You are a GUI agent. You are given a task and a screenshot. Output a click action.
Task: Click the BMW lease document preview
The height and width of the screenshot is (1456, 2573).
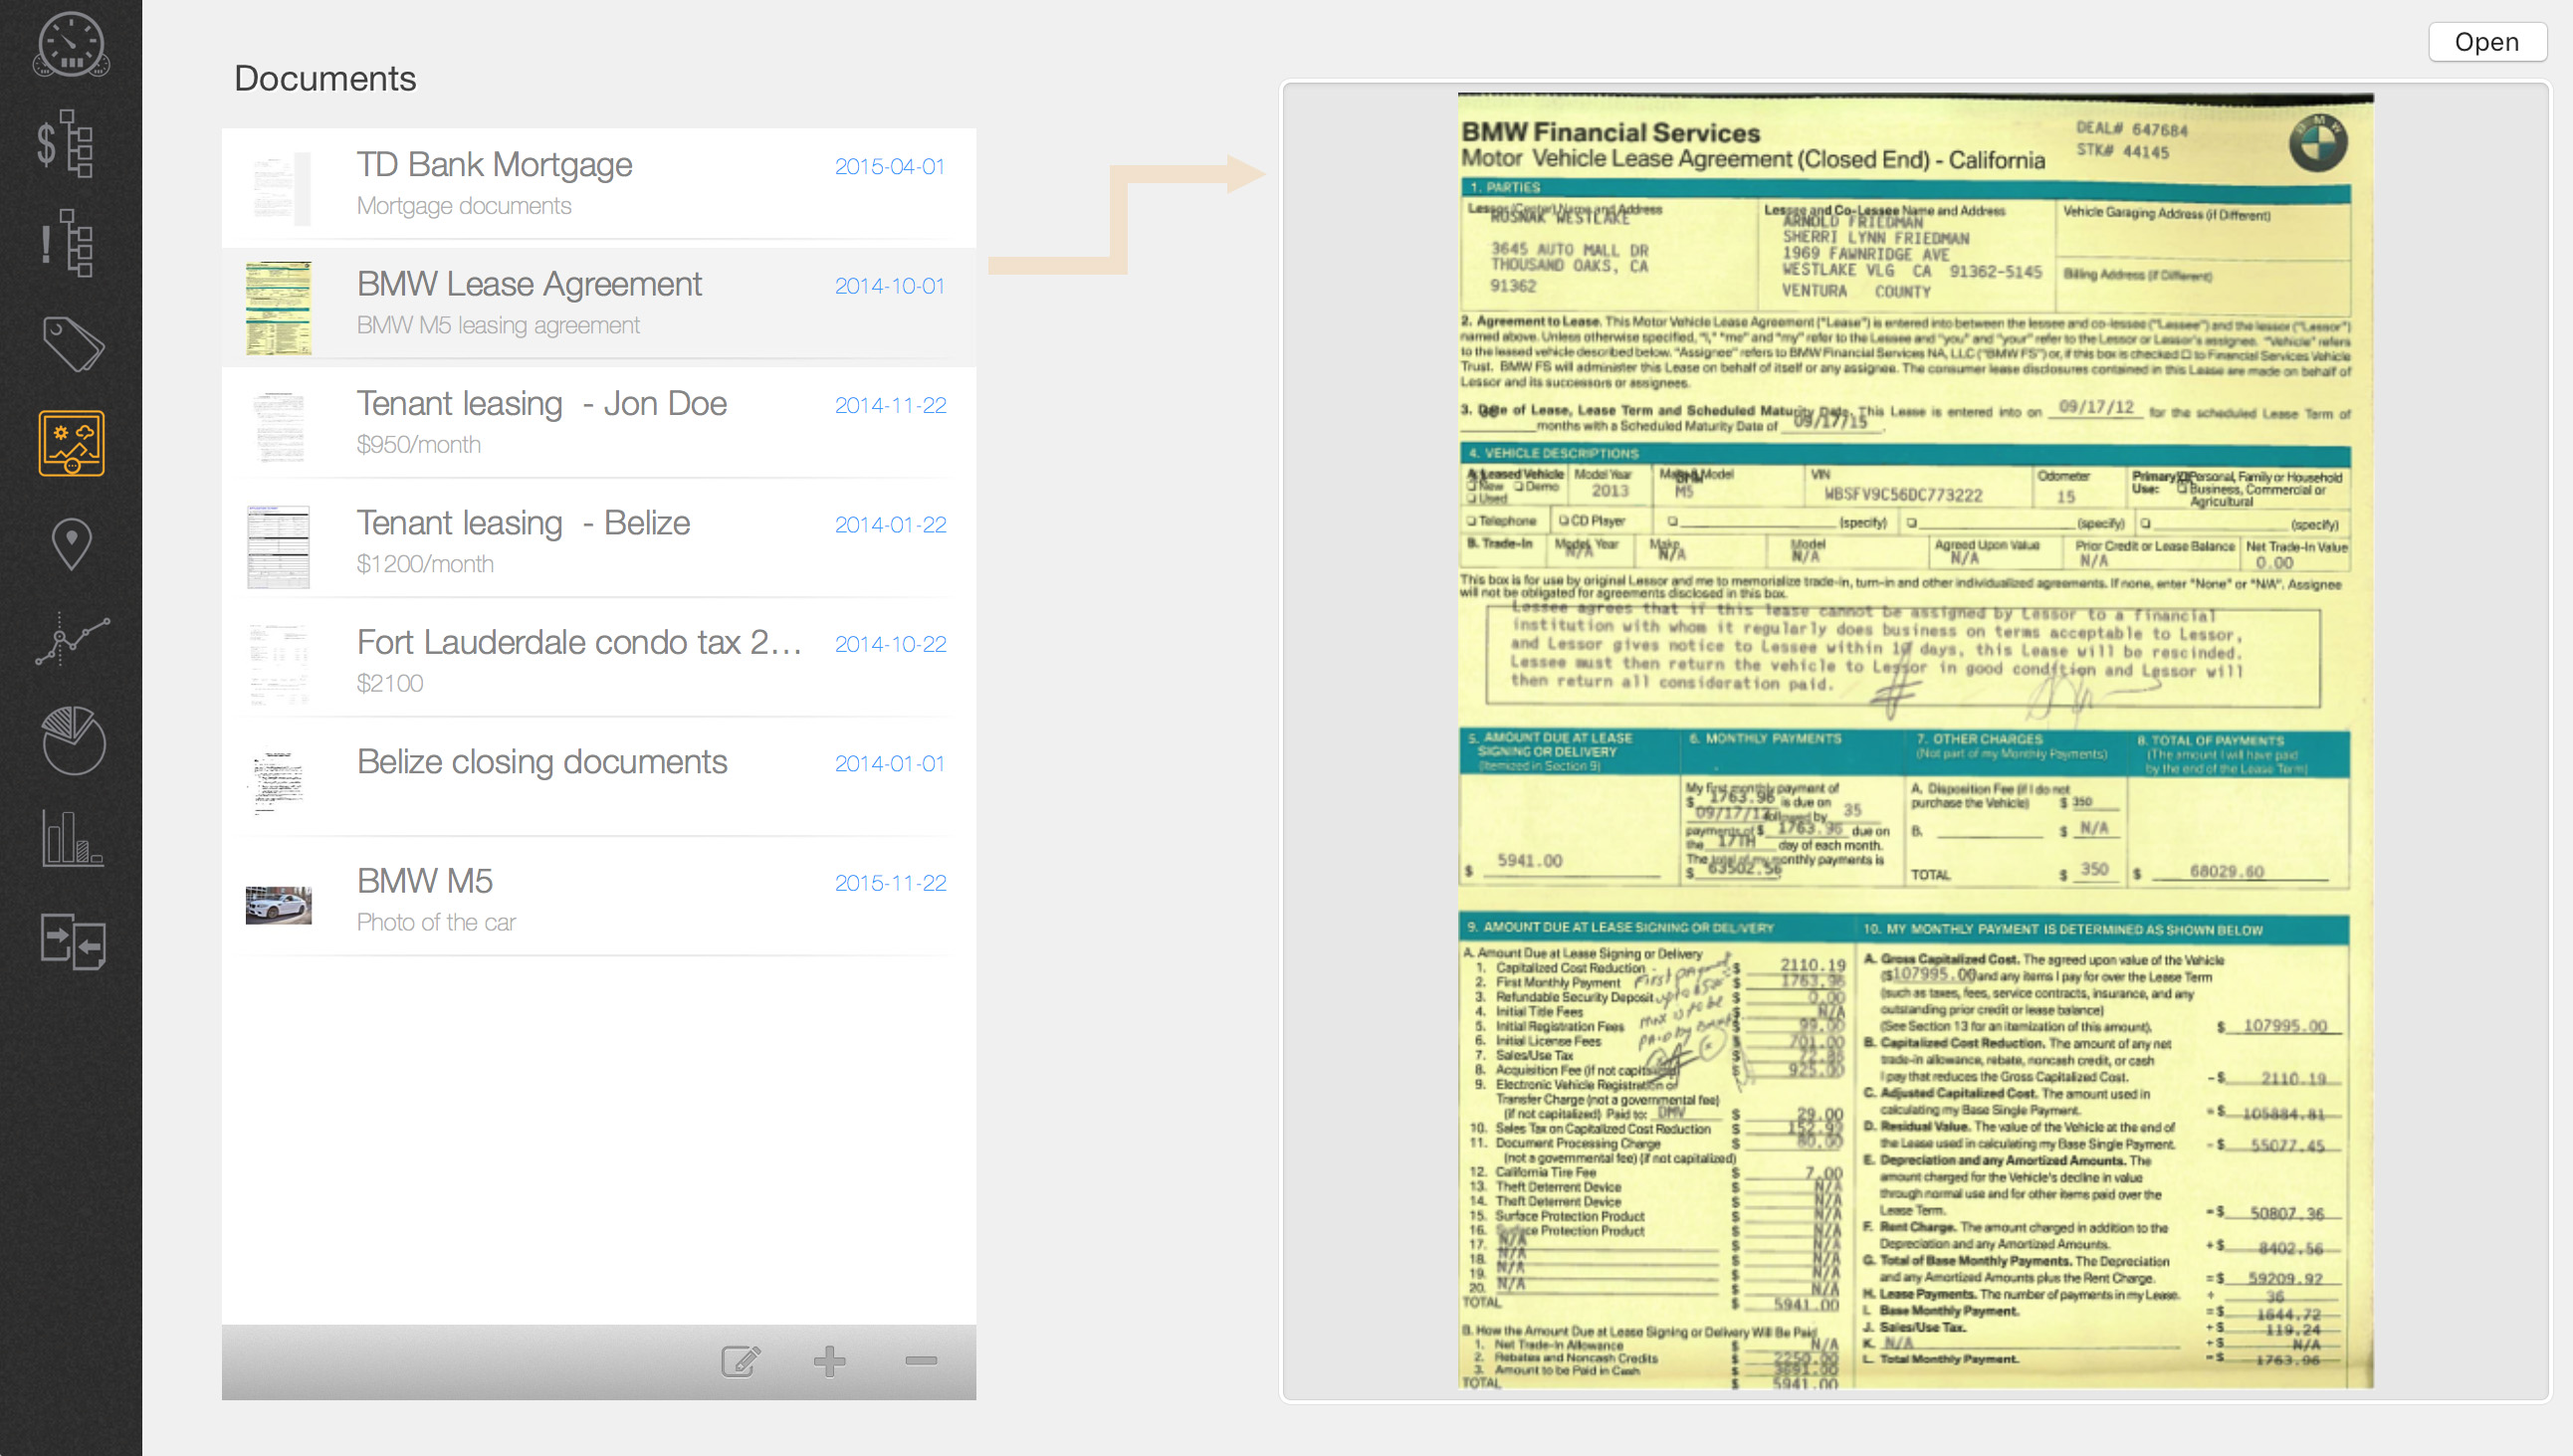(x=1915, y=741)
